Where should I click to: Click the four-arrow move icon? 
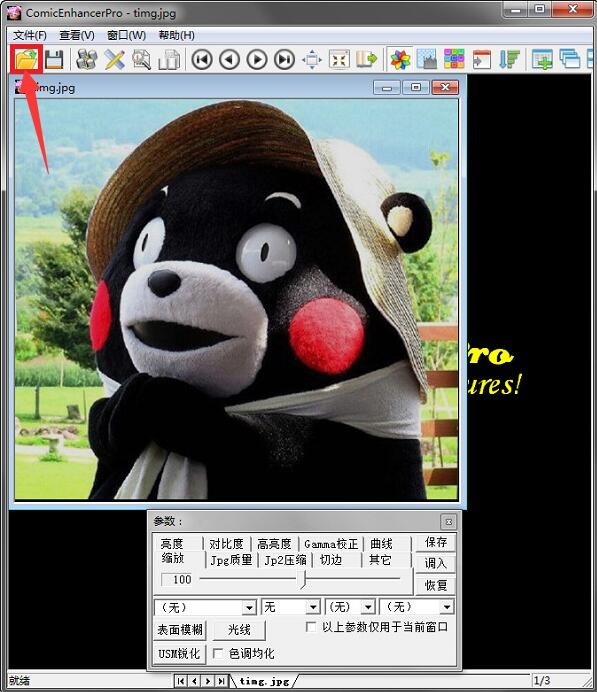coord(312,59)
